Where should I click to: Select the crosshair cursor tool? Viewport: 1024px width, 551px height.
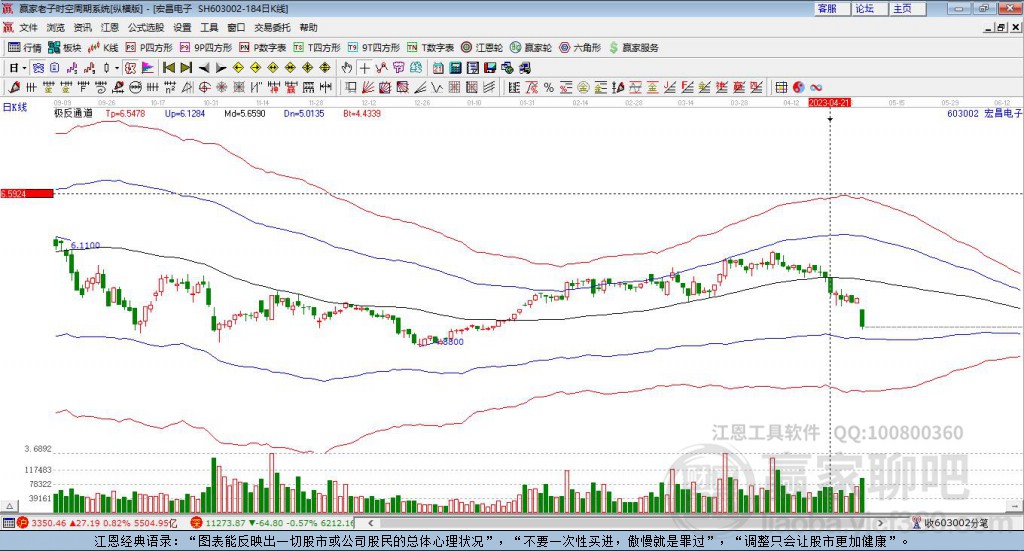364,68
